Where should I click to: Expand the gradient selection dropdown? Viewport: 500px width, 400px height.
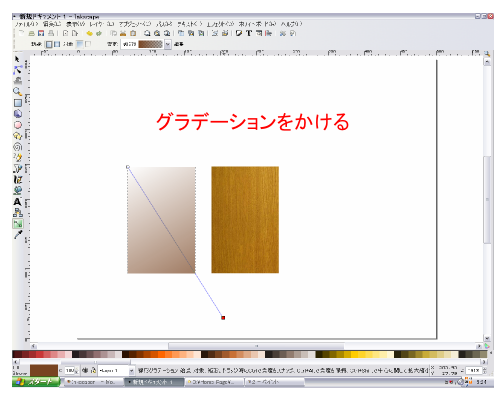tap(168, 44)
